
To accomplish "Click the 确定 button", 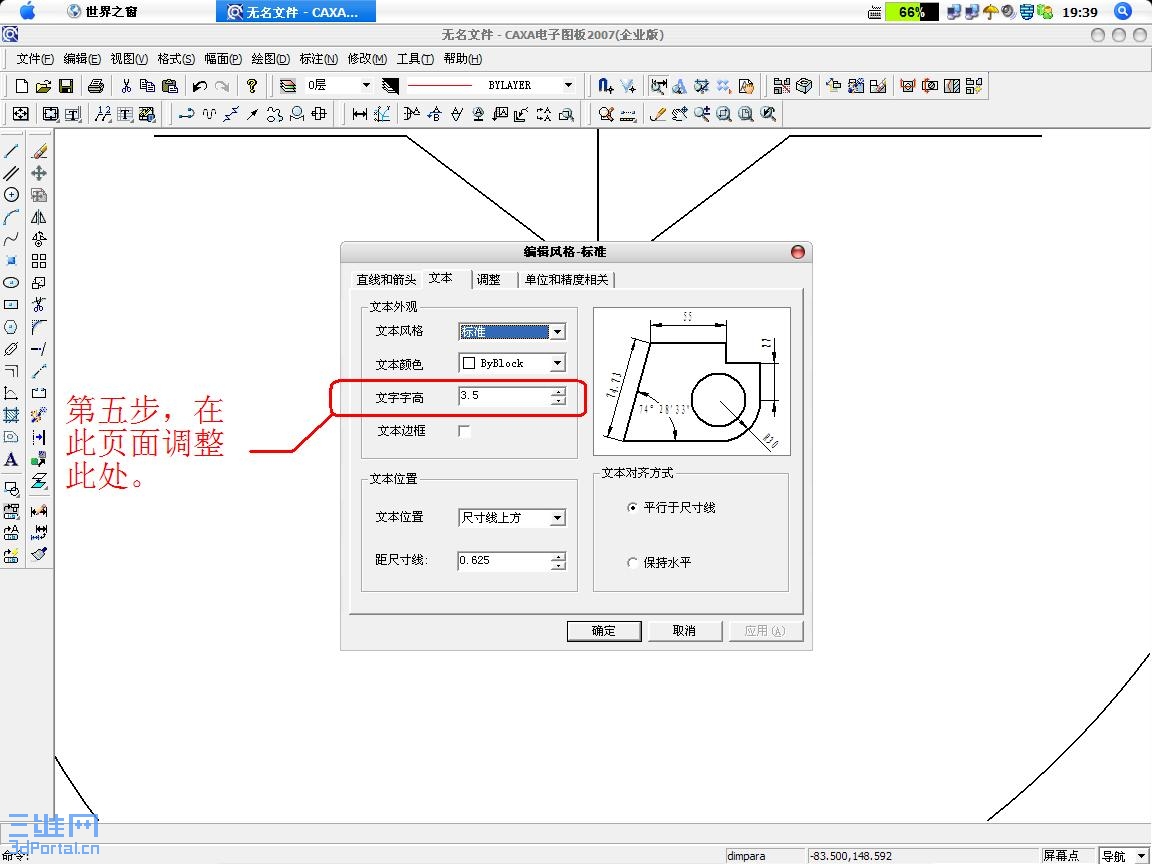I will (604, 630).
